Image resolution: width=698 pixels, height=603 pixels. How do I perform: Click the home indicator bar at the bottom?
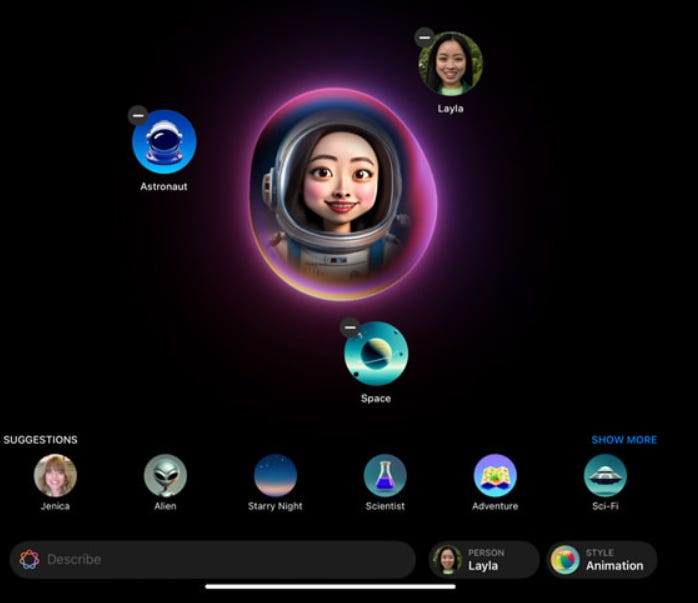tap(330, 587)
